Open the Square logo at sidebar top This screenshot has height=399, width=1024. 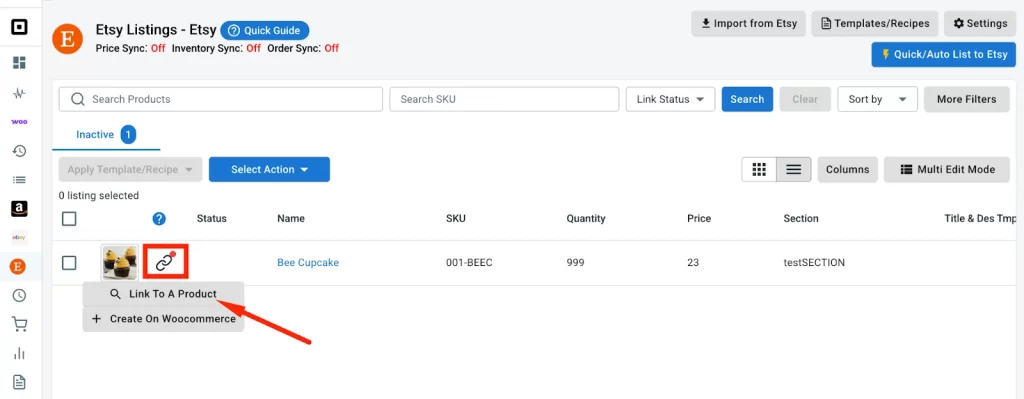point(20,28)
